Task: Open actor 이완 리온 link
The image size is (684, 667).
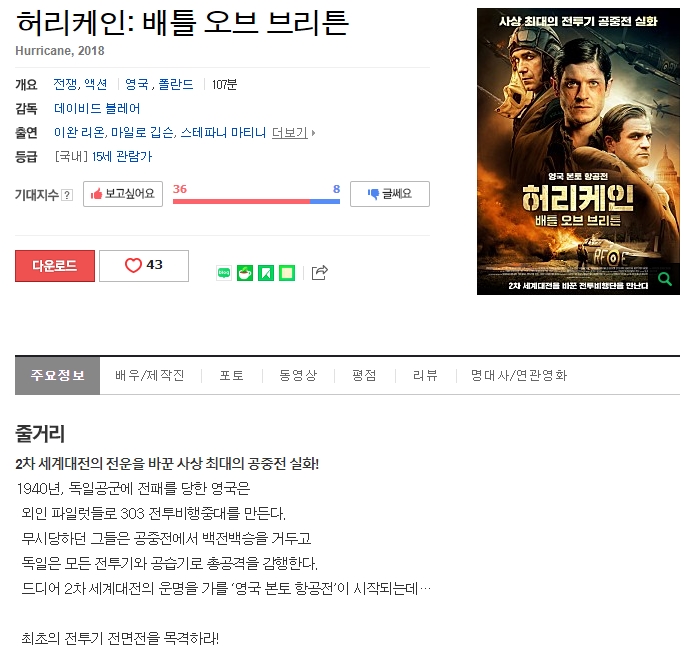Action: [x=79, y=132]
